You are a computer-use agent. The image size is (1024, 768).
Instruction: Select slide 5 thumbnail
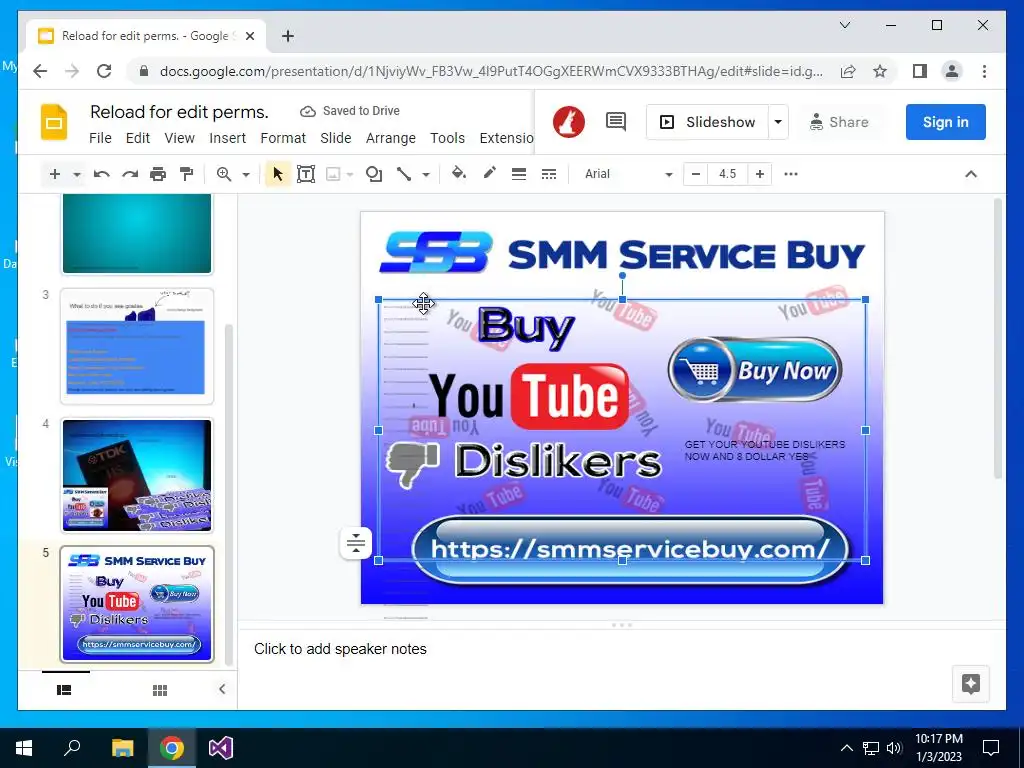coord(136,605)
